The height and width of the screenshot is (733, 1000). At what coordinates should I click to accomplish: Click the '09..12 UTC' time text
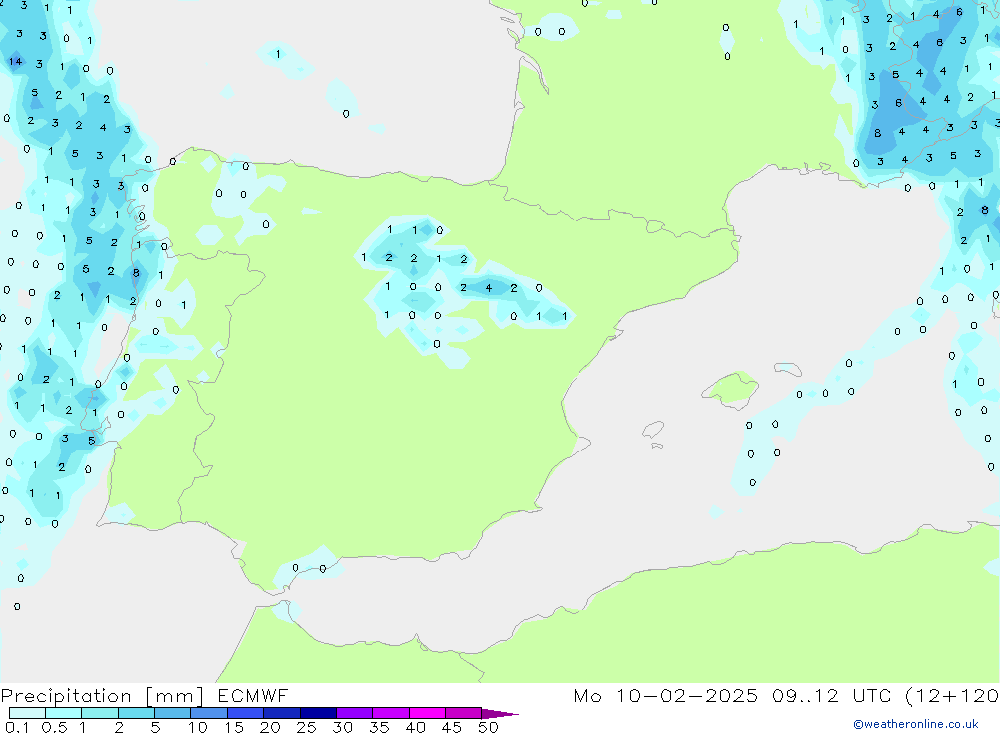[830, 695]
